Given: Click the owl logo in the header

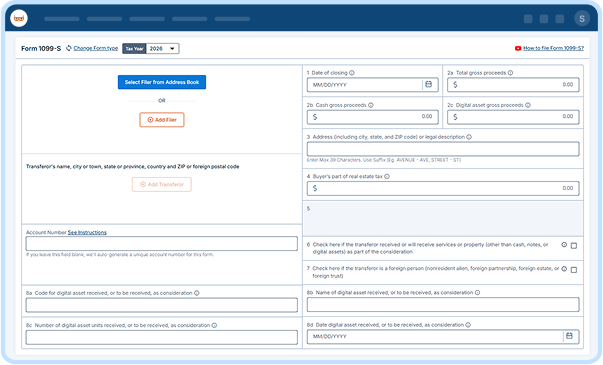Looking at the screenshot, I should click(x=19, y=18).
